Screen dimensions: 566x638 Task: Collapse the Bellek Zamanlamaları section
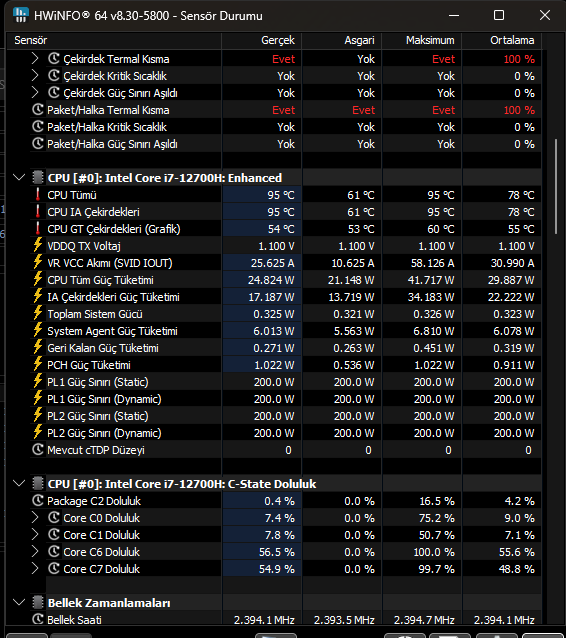[x=19, y=602]
